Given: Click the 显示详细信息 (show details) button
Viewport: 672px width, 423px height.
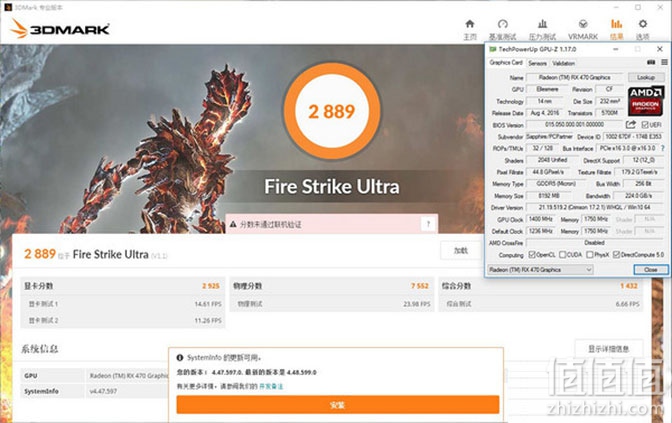Looking at the screenshot, I should click(609, 349).
